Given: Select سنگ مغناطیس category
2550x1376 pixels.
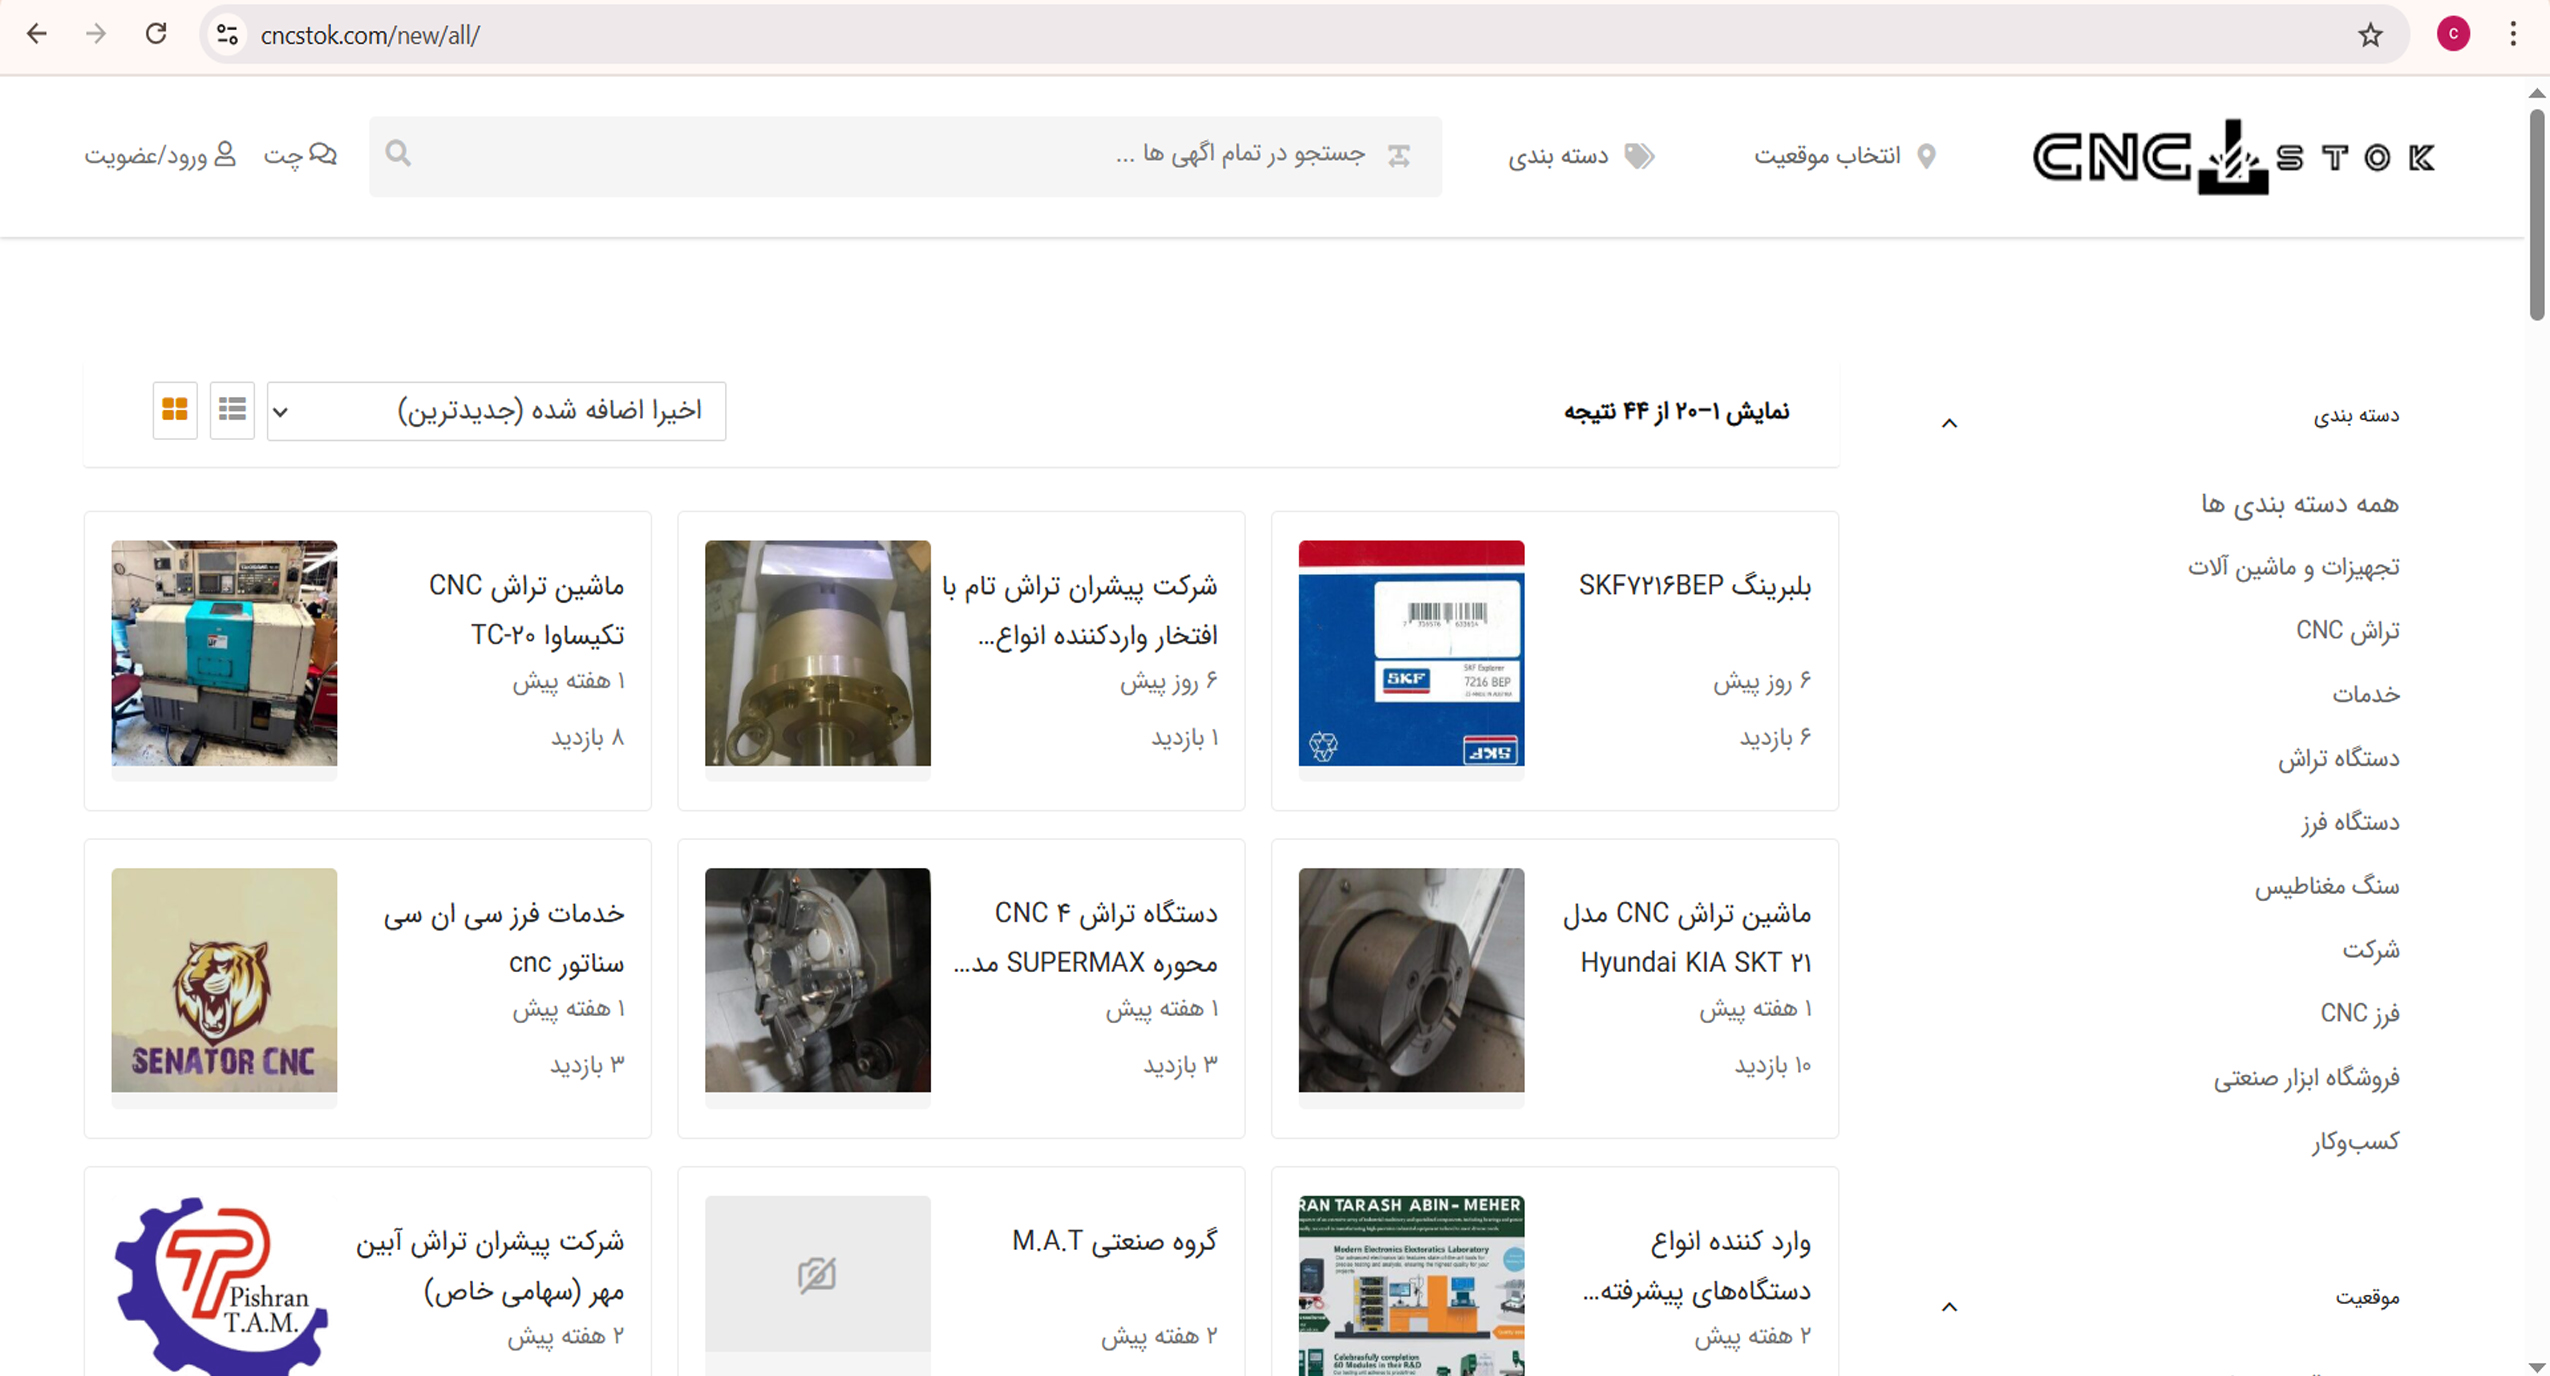Looking at the screenshot, I should [x=2326, y=886].
